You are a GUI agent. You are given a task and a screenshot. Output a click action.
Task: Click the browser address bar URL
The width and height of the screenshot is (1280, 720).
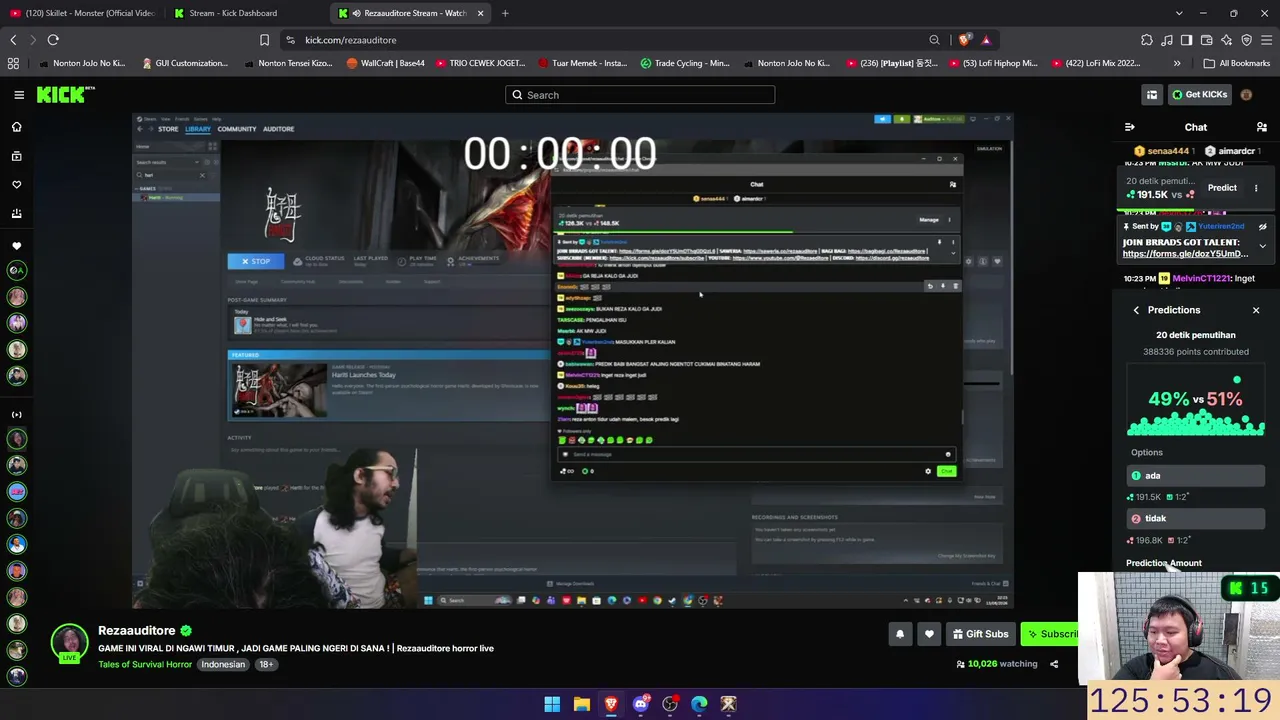[350, 40]
